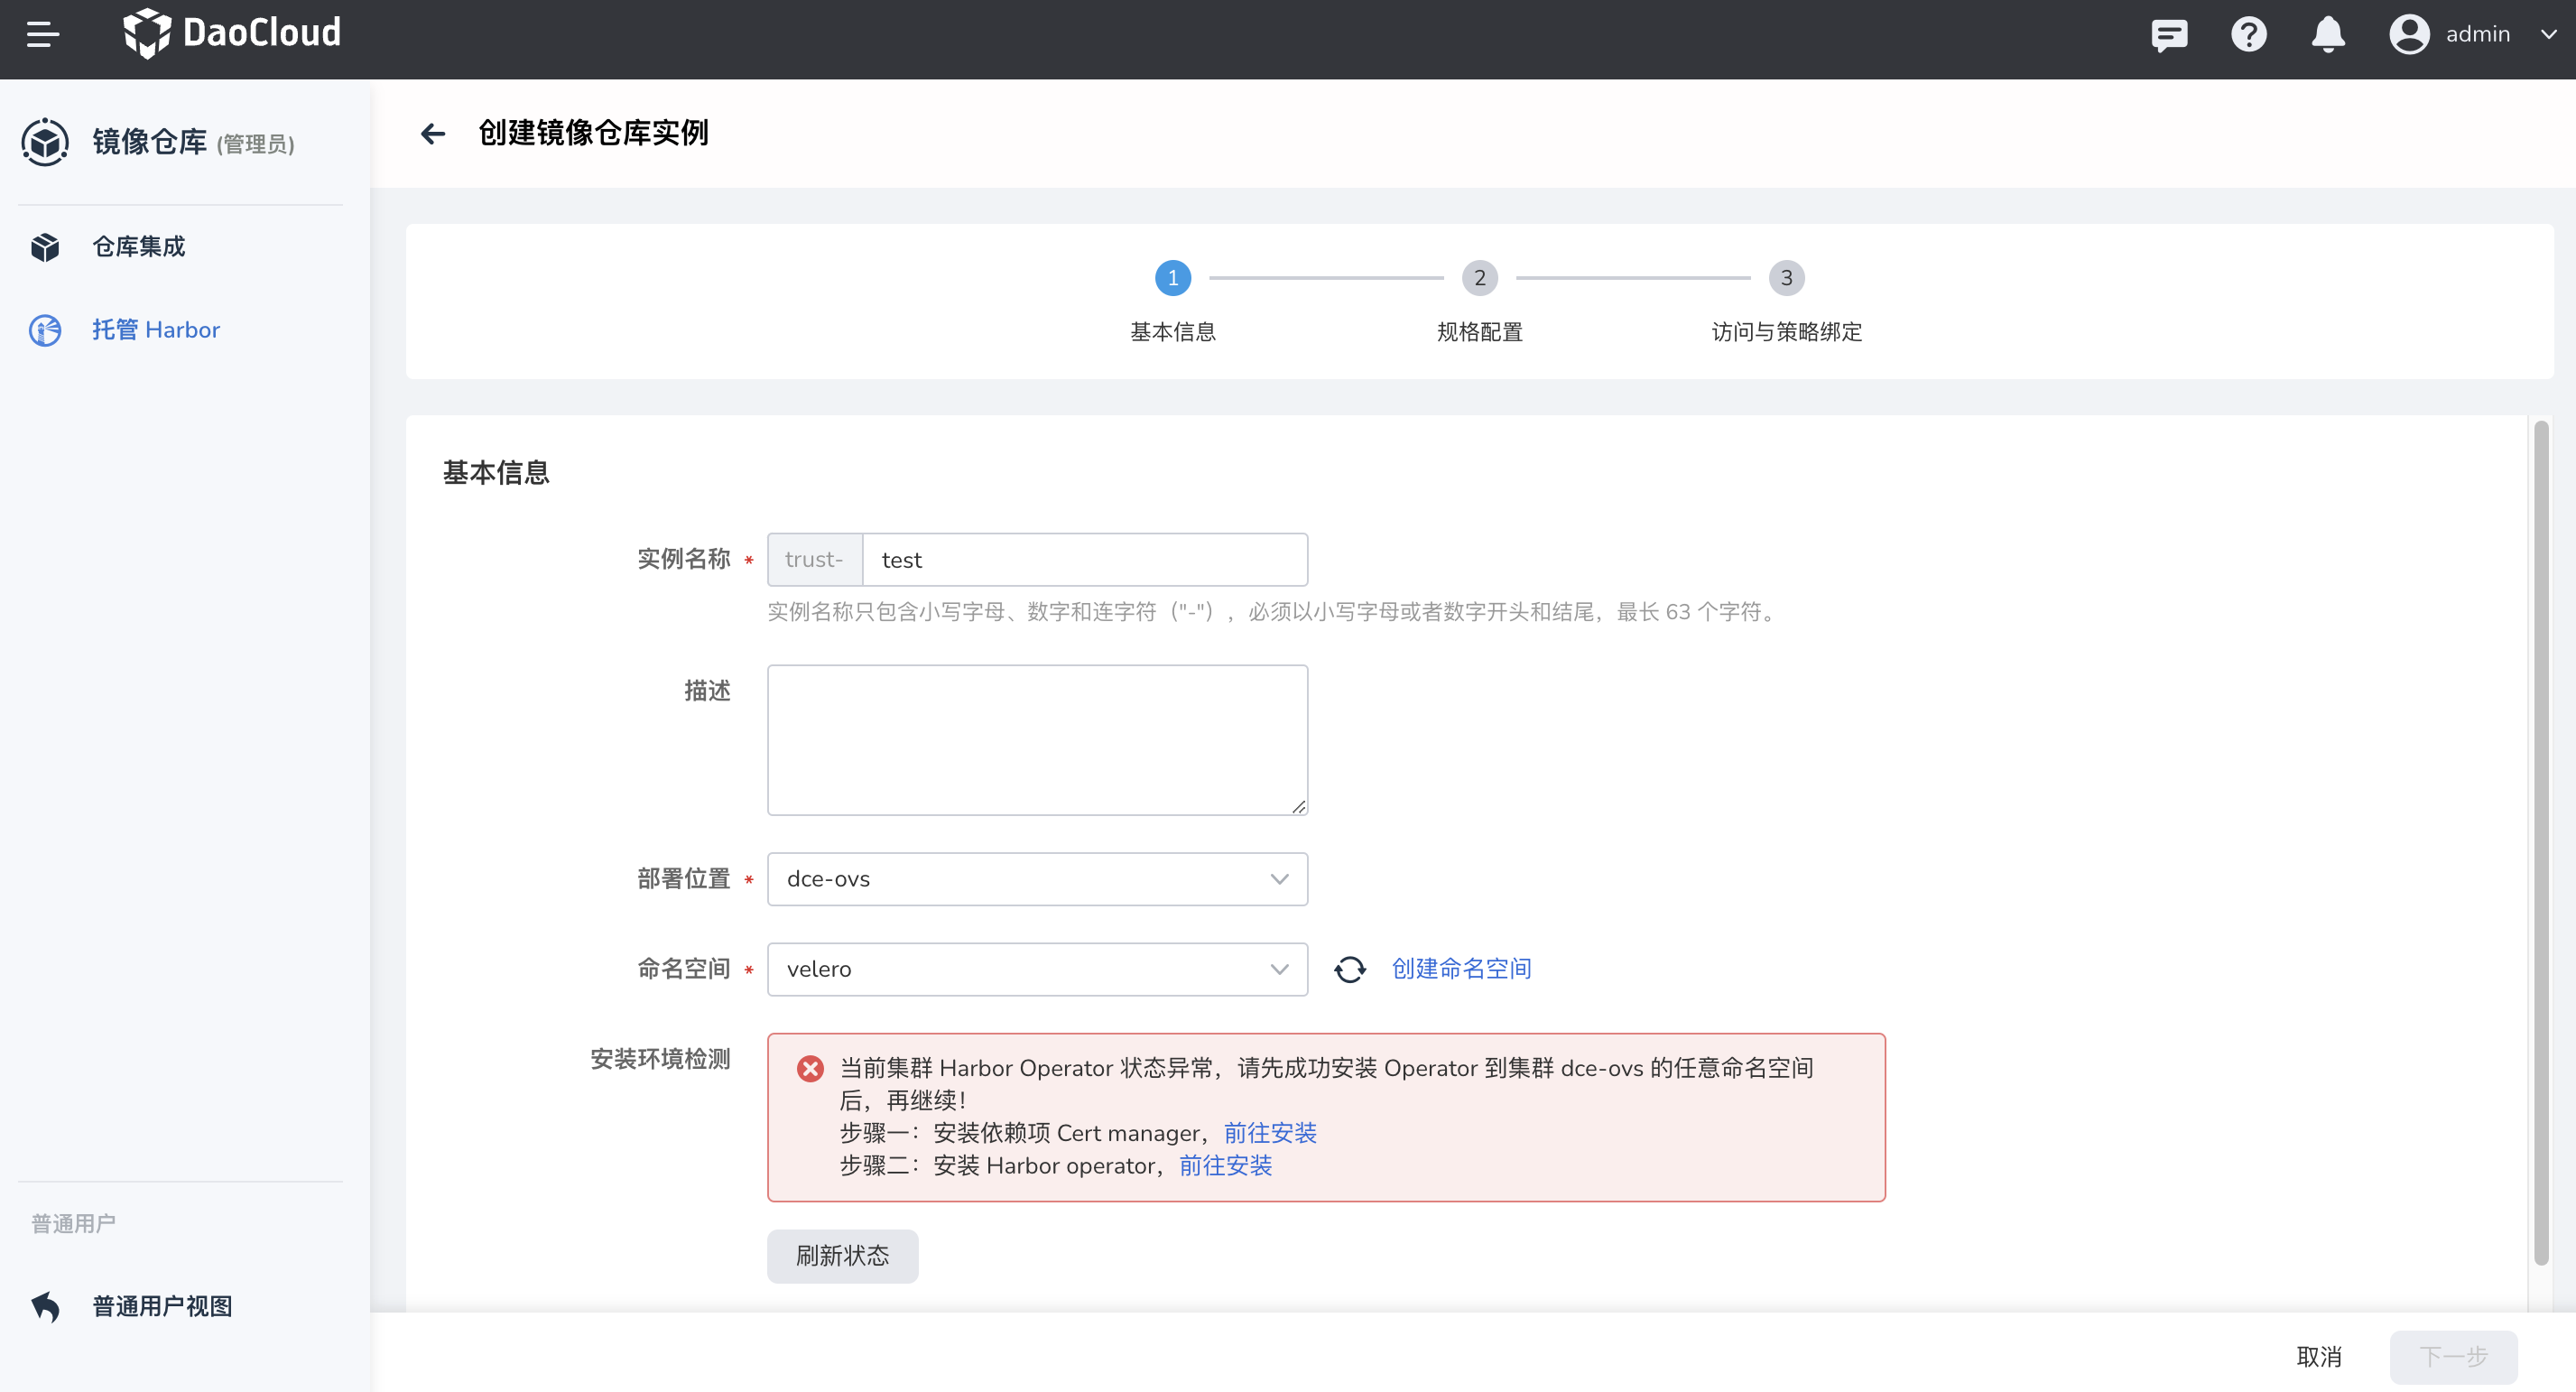
Task: Click 前往安装 for Cert manager
Action: pos(1270,1133)
